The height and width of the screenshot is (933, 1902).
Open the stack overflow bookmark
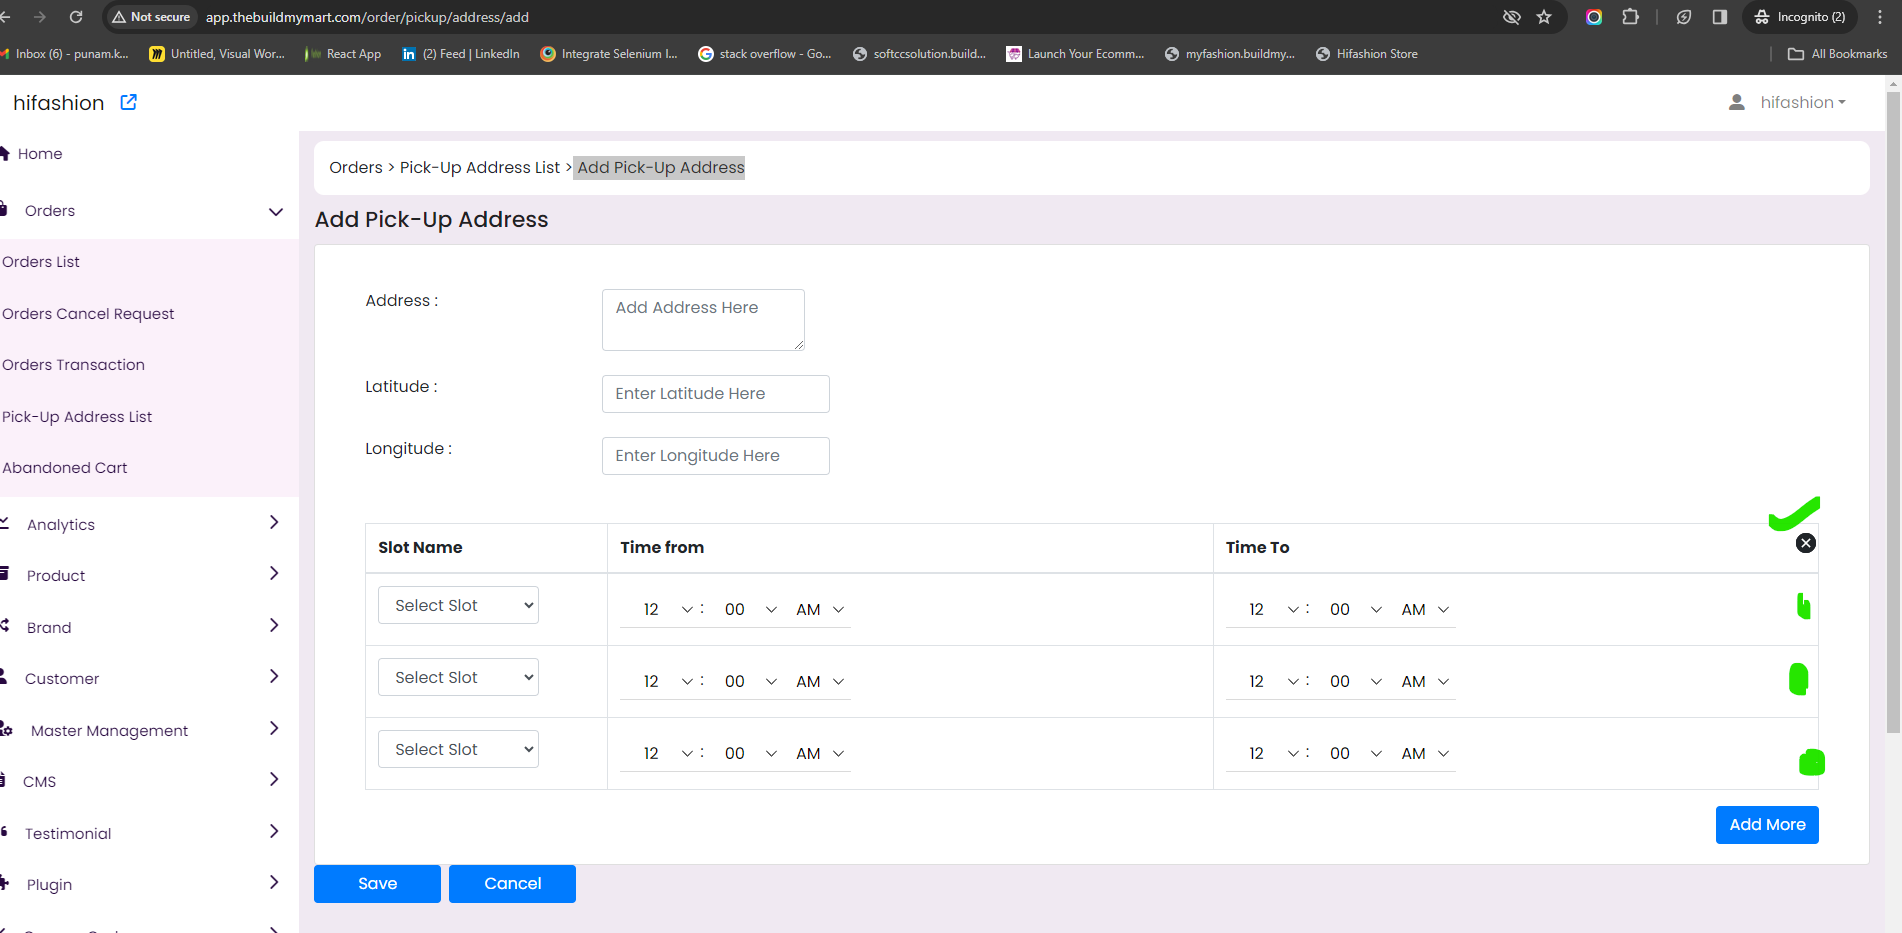coord(765,54)
